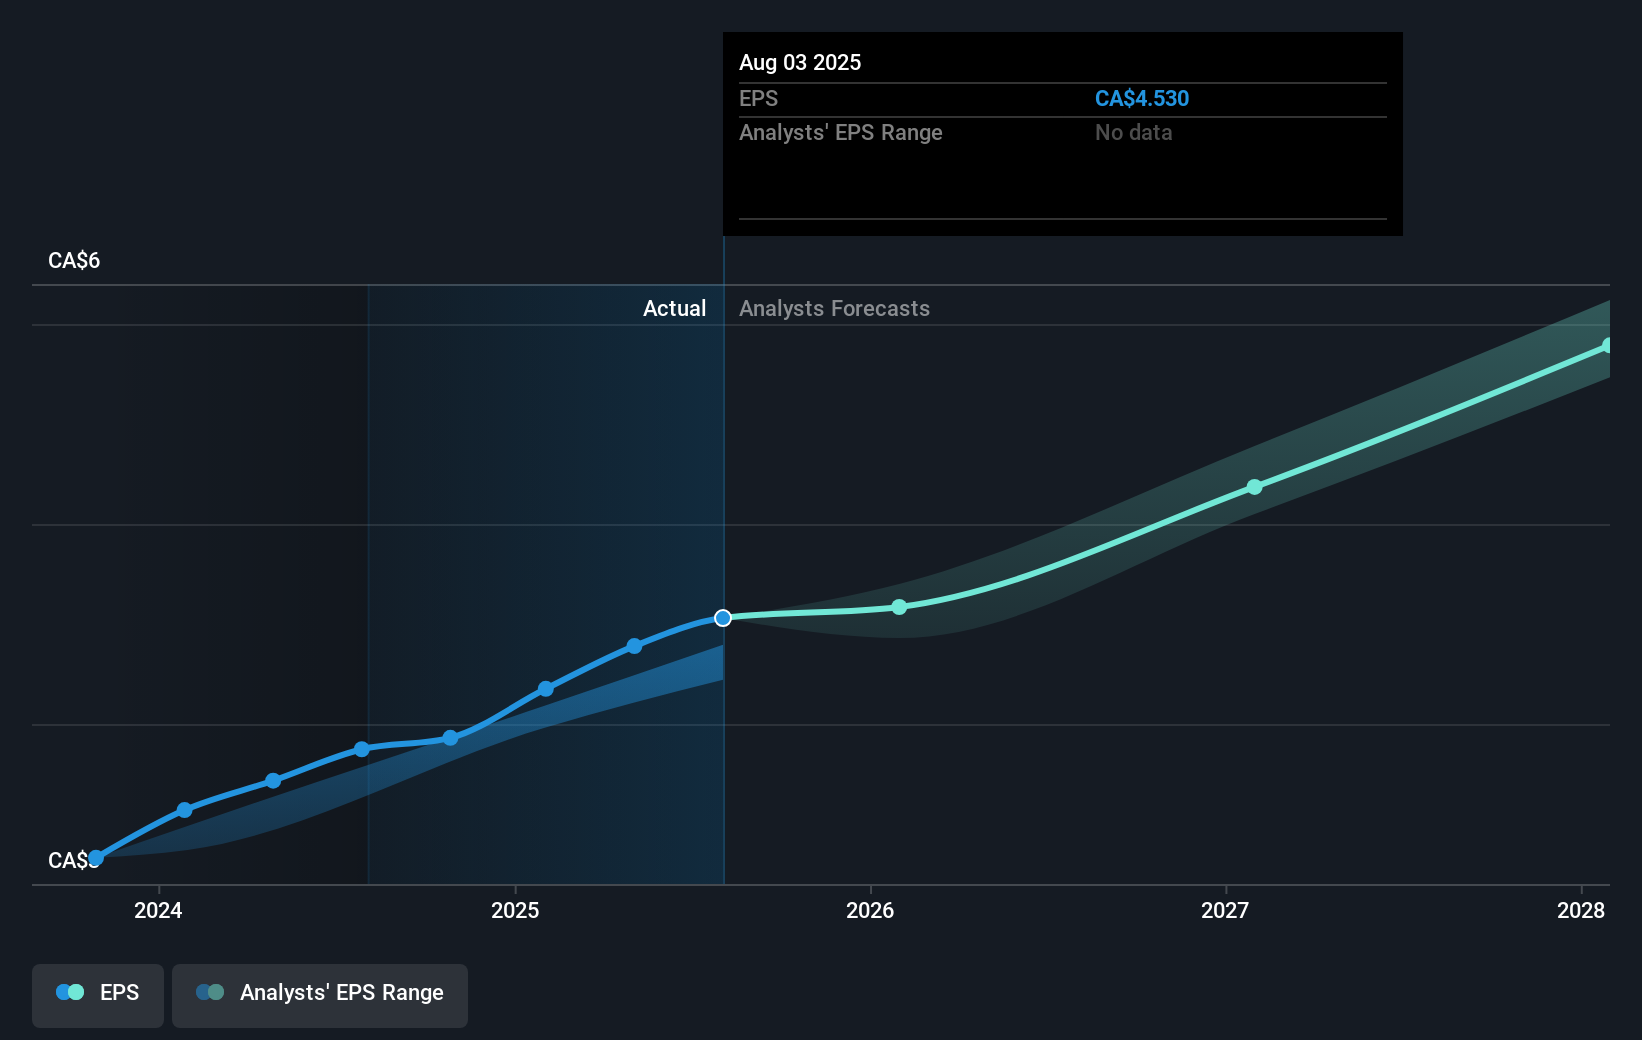The width and height of the screenshot is (1642, 1040).
Task: Click the 2026 x-axis label
Action: tap(870, 910)
